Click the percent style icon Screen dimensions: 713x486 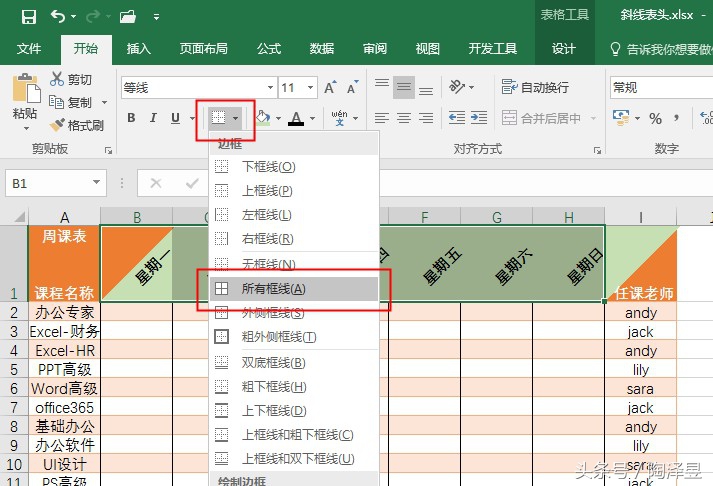pos(655,119)
